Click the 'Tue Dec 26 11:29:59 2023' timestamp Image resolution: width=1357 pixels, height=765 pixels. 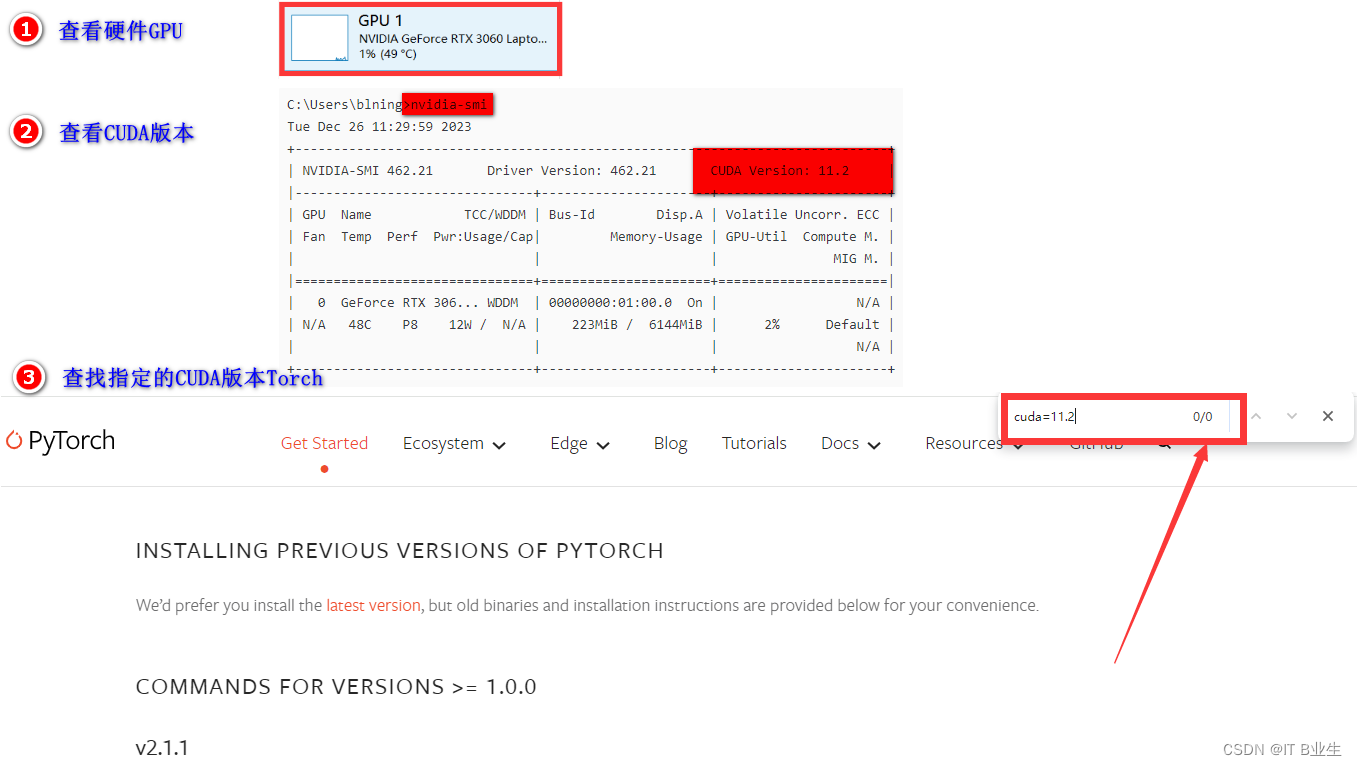[x=379, y=127]
